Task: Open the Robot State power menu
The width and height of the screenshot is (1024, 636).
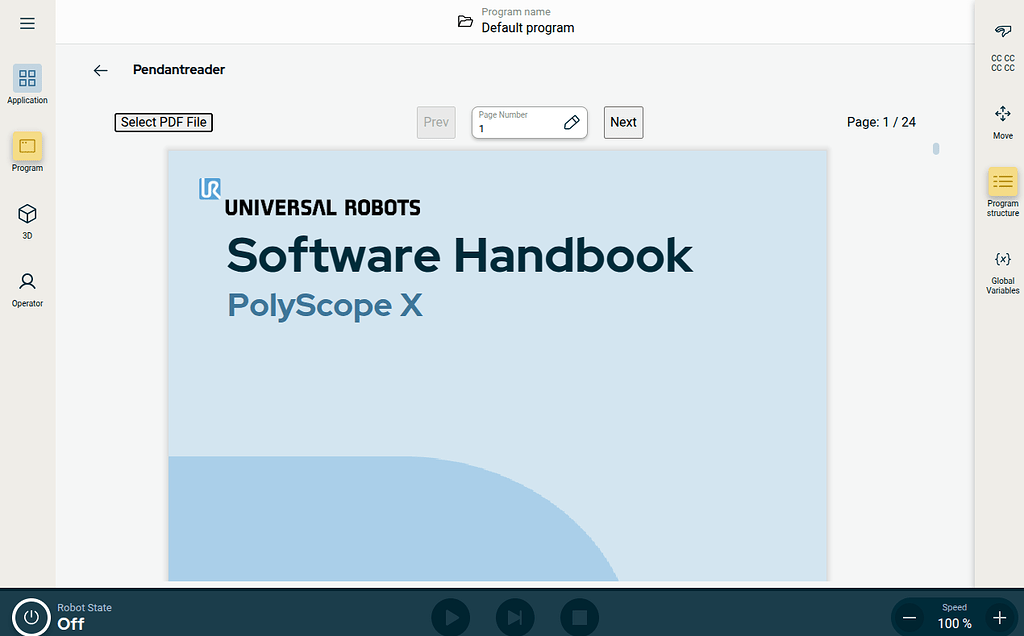Action: coord(29,617)
